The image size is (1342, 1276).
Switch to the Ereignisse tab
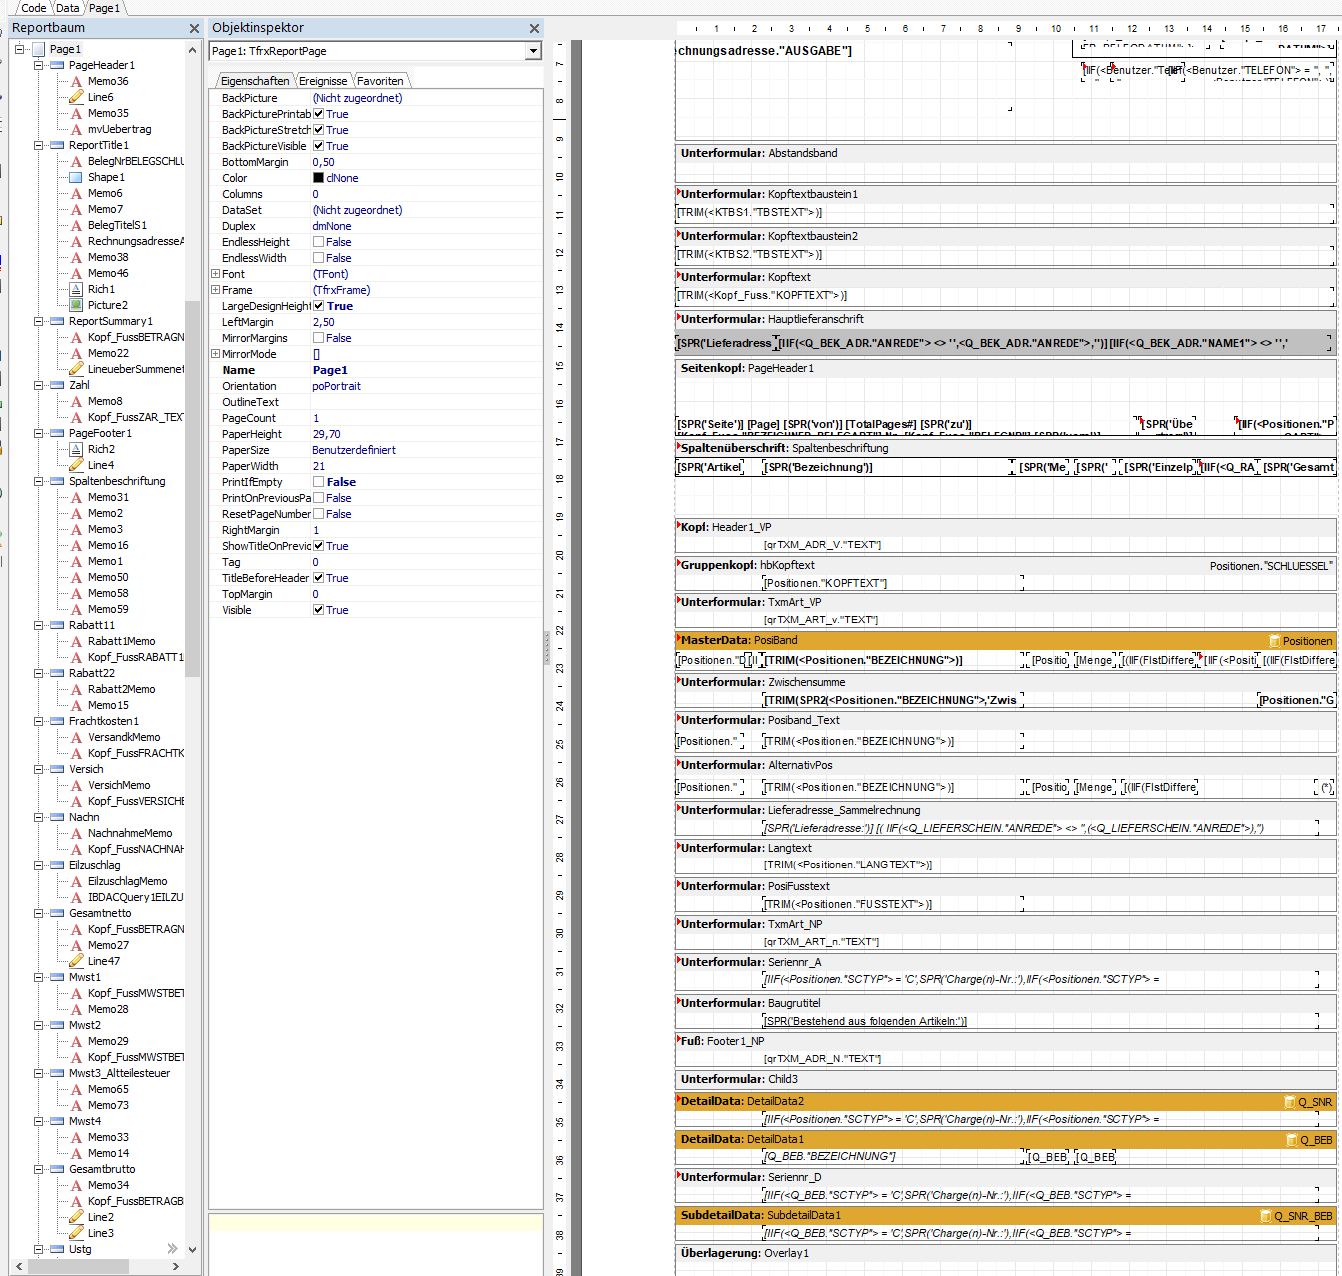click(x=323, y=81)
